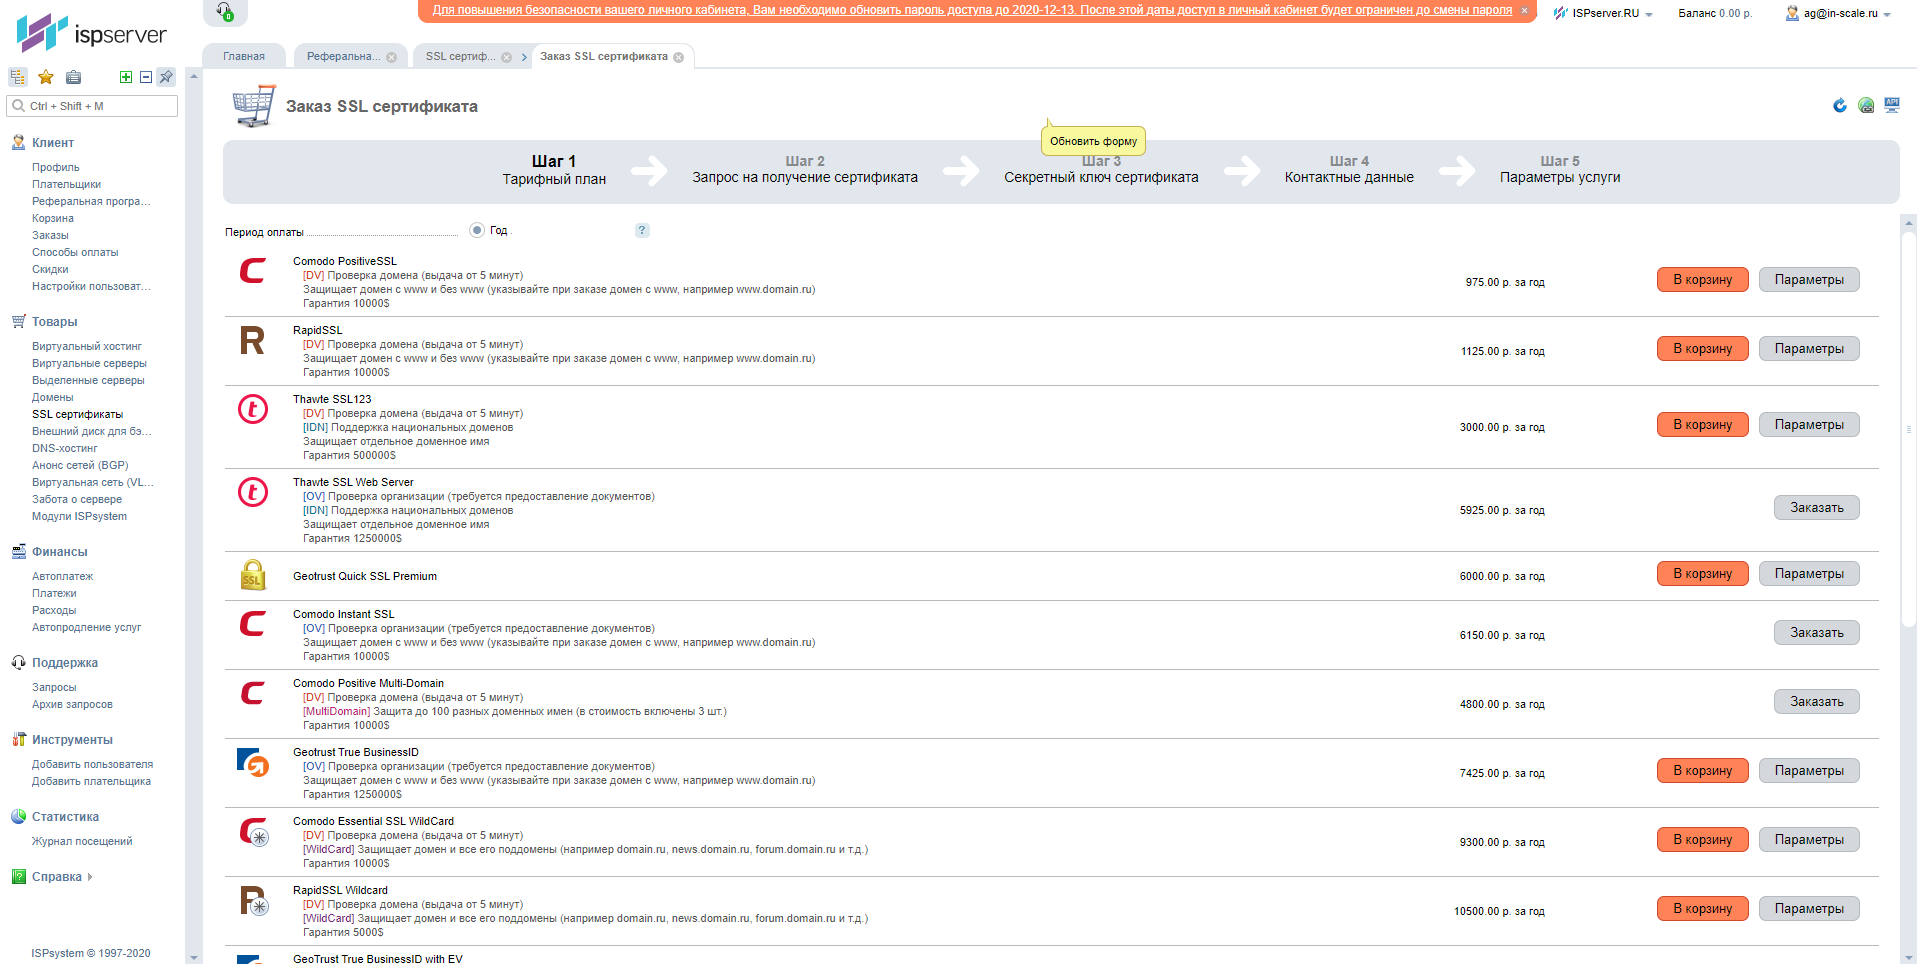Click the security warning banner link
Viewport: 1917px width, 964px height.
[x=972, y=10]
